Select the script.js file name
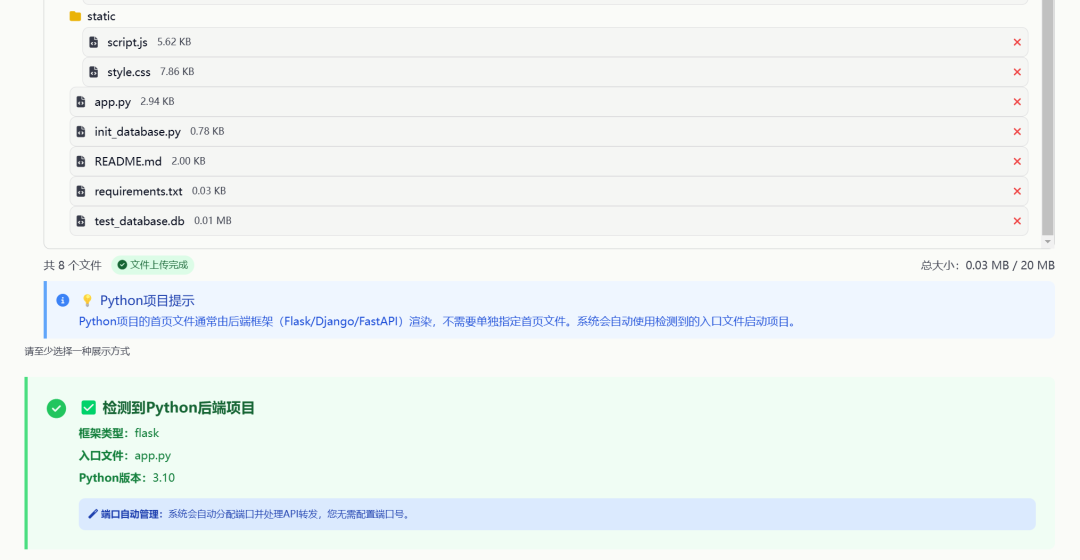Image resolution: width=1080 pixels, height=560 pixels. 127,42
